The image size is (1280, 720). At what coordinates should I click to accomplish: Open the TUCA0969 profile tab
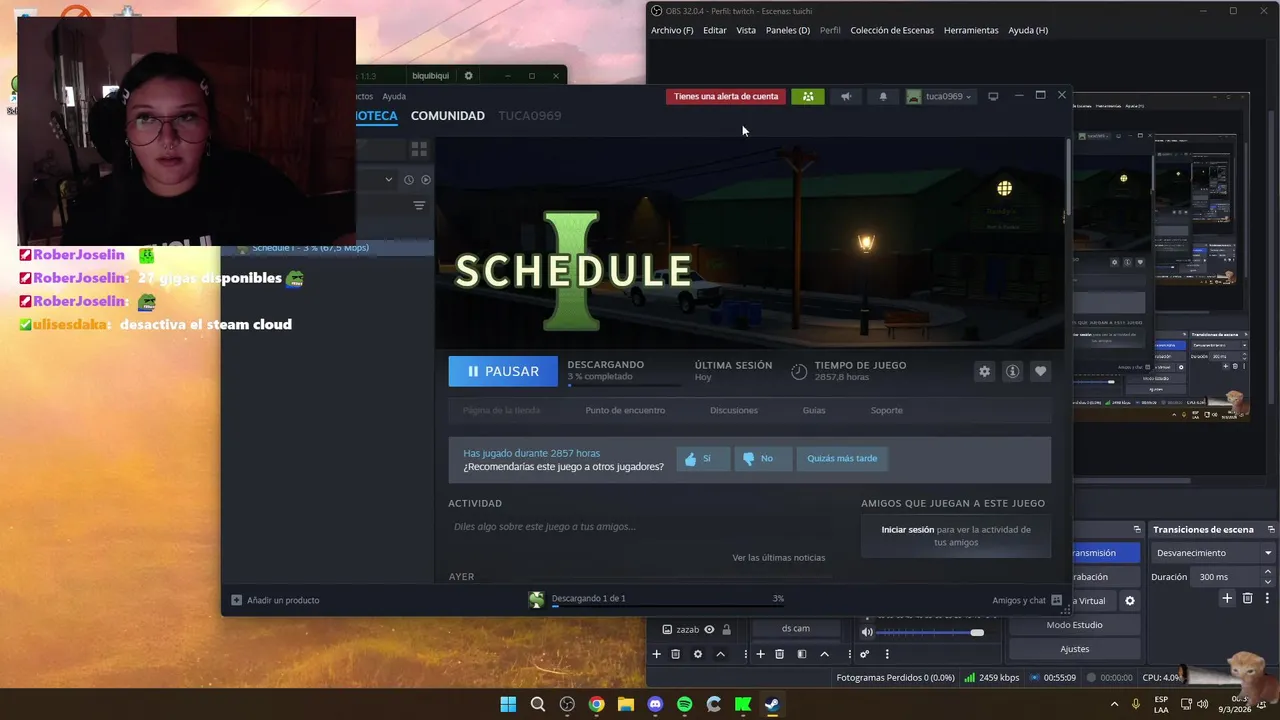[530, 116]
